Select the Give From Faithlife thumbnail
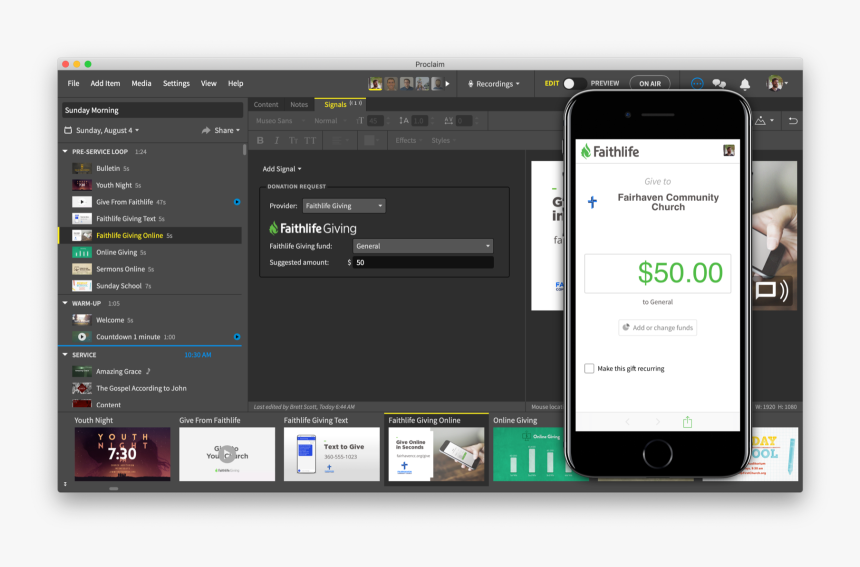Viewport: 860px width, 567px height. 227,454
